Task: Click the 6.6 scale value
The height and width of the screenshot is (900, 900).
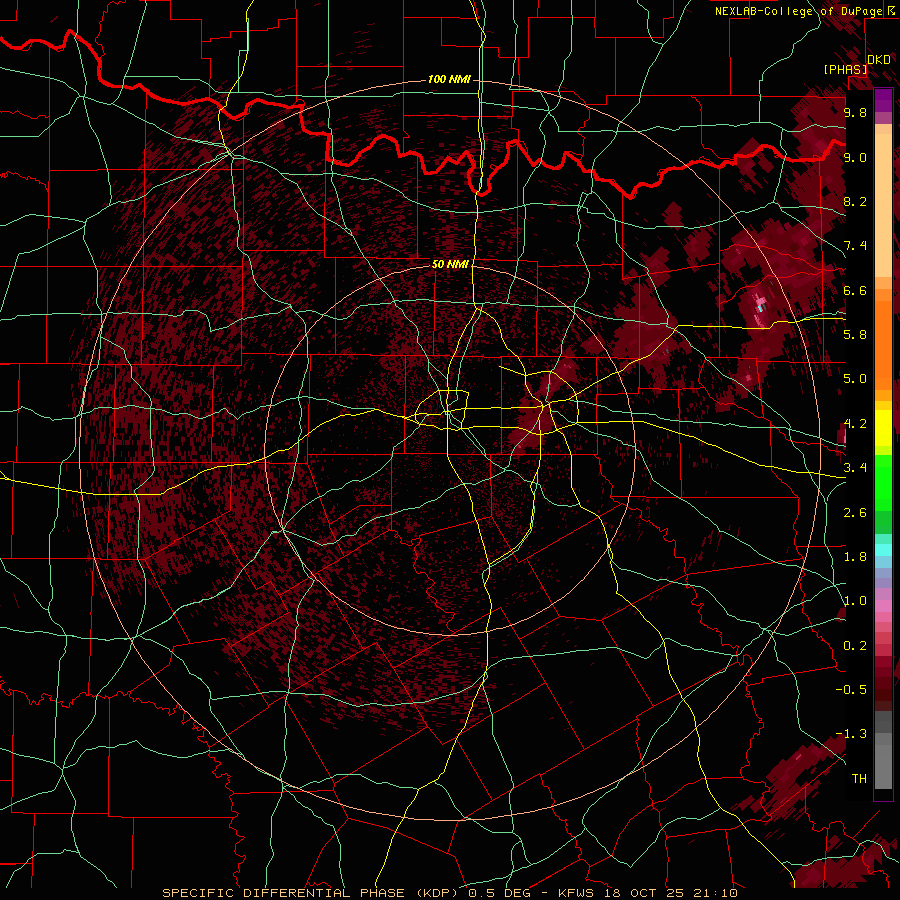Action: coord(855,290)
